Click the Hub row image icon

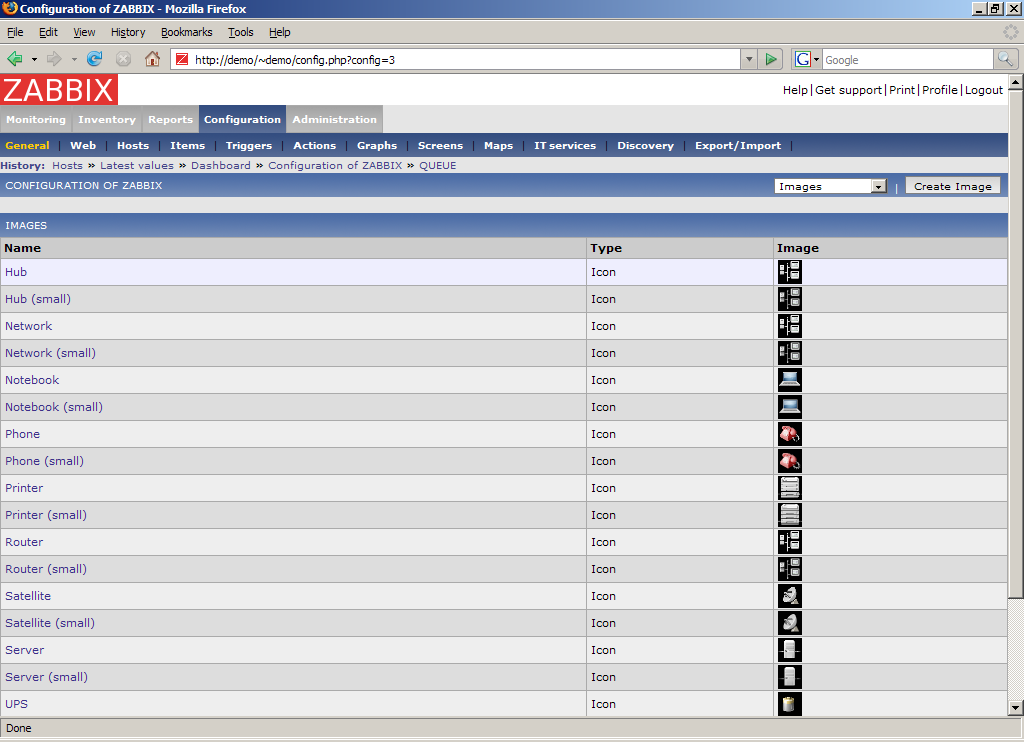coord(790,272)
